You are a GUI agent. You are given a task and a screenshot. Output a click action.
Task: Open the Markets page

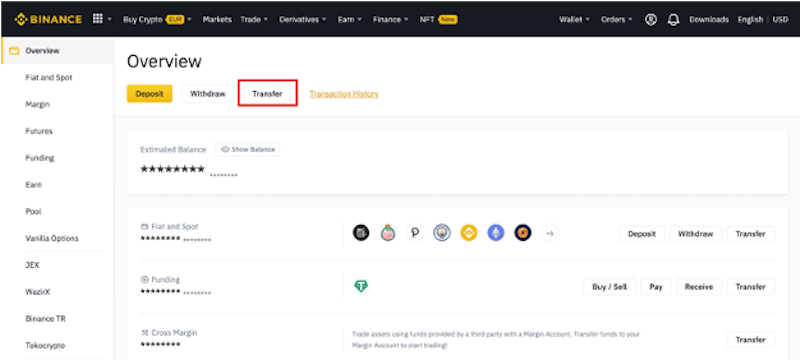[217, 19]
